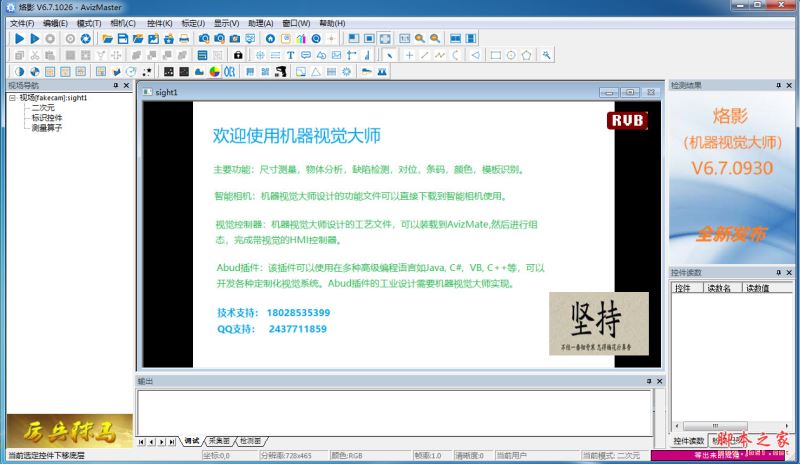
Task: Open the 控件(K) menu
Action: click(x=160, y=23)
